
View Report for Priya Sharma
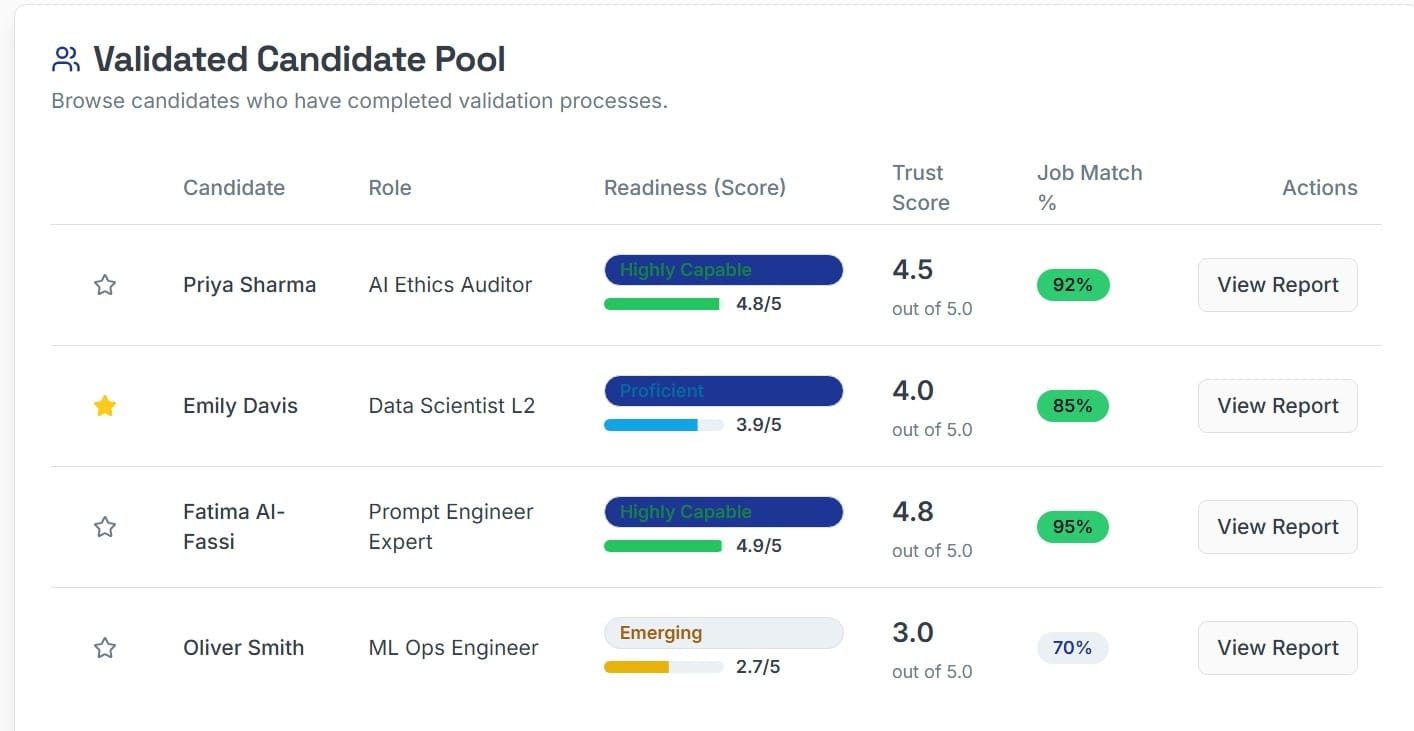(x=1277, y=284)
